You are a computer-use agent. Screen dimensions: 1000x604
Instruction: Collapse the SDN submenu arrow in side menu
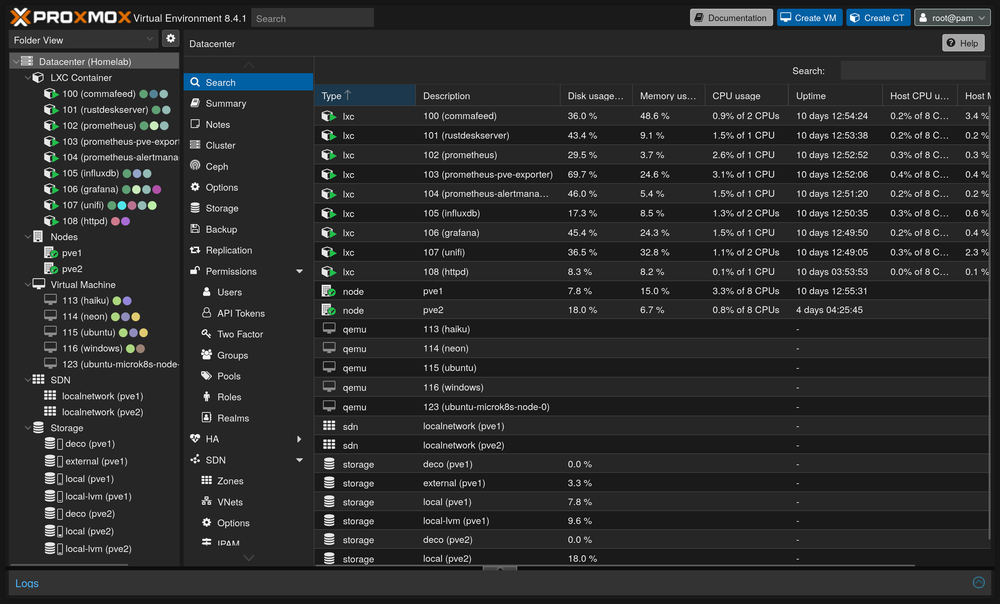(299, 460)
